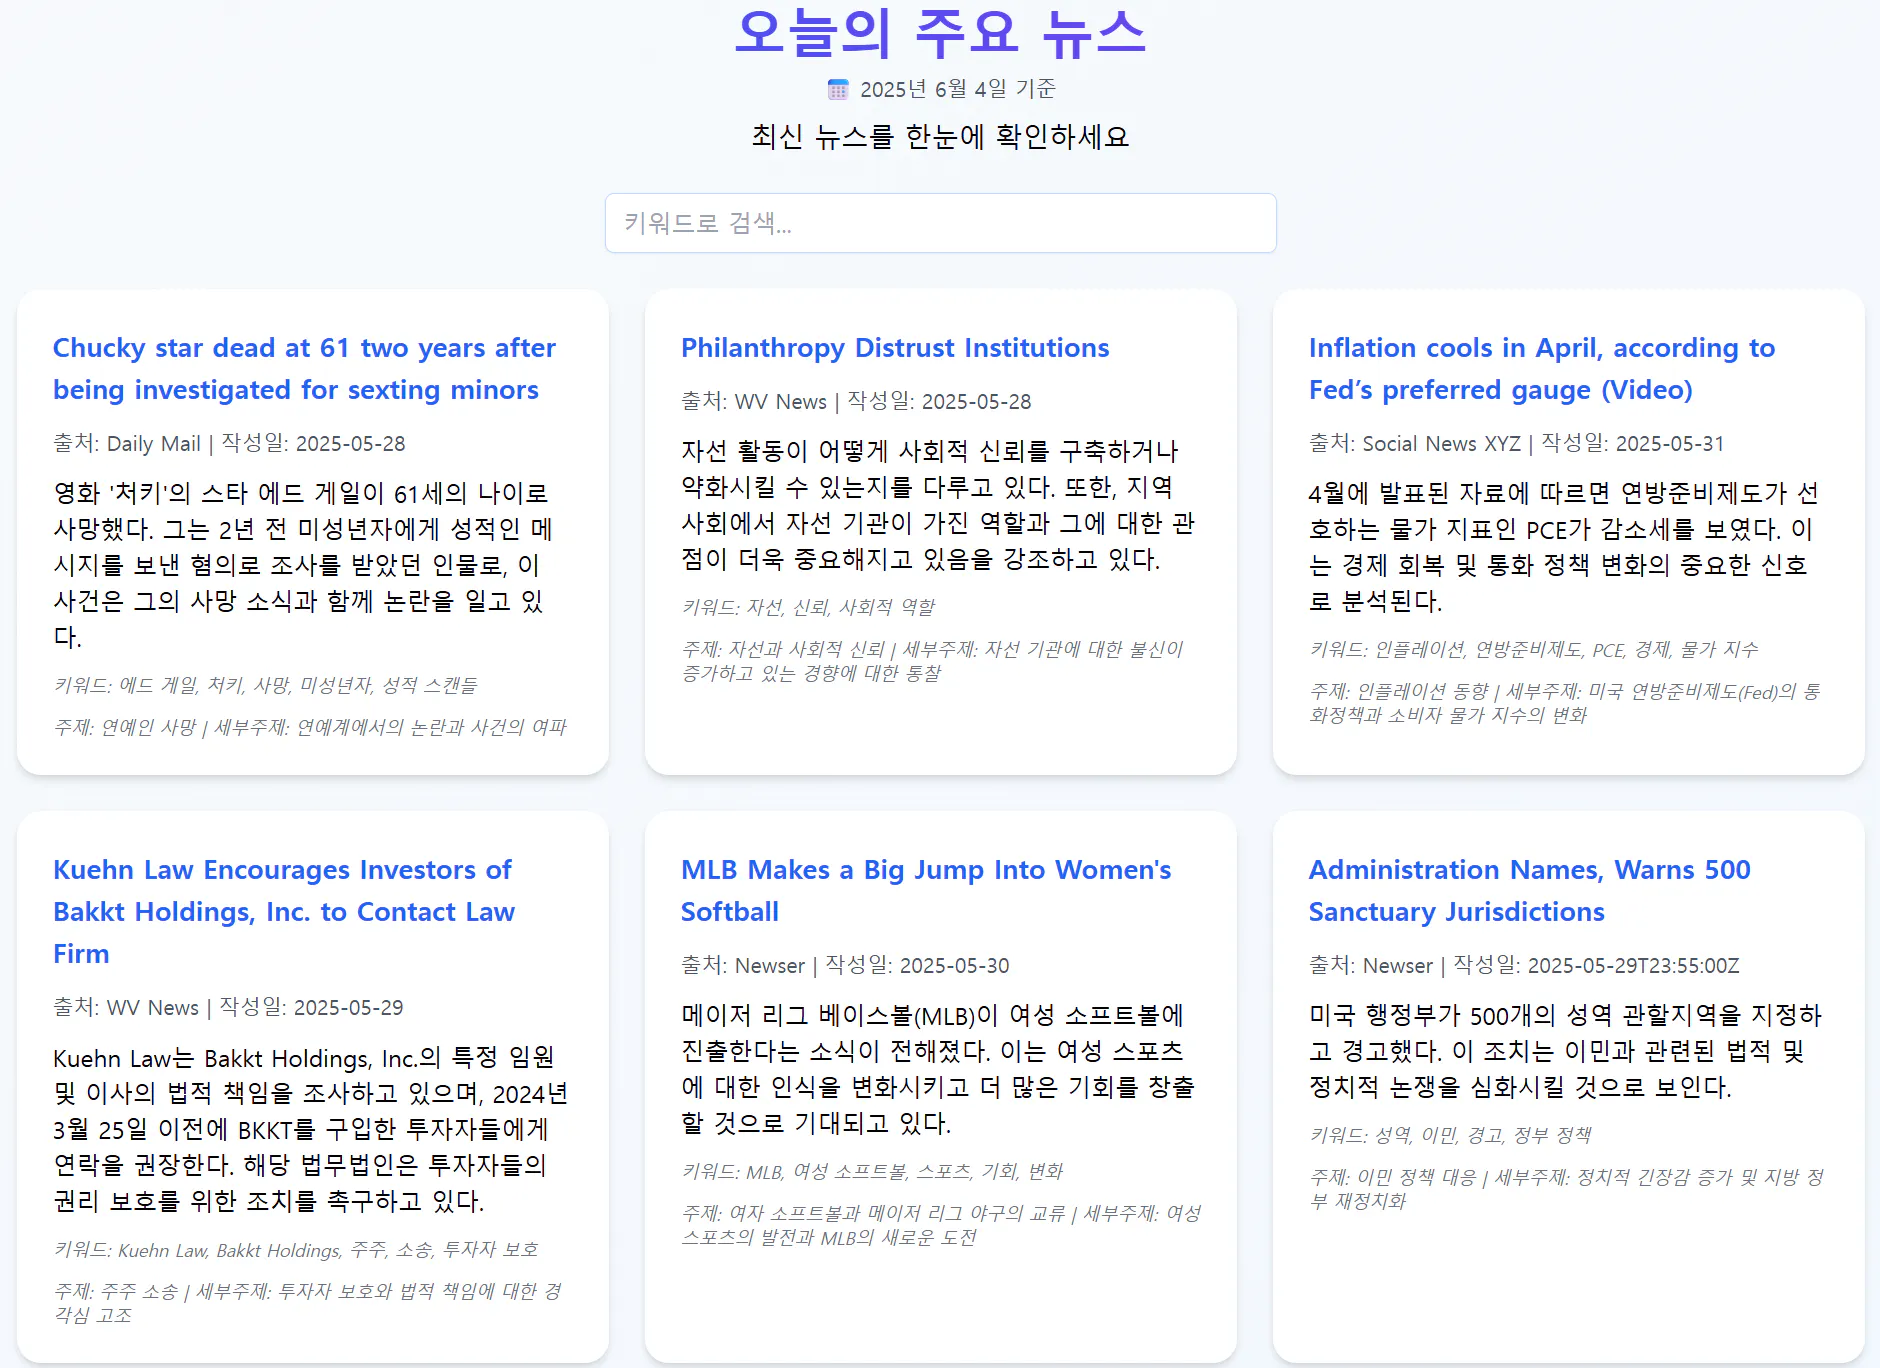The image size is (1880, 1368).
Task: Click the subtitle 최신 뉴스를 한눈에 확인하세요
Action: [x=940, y=137]
